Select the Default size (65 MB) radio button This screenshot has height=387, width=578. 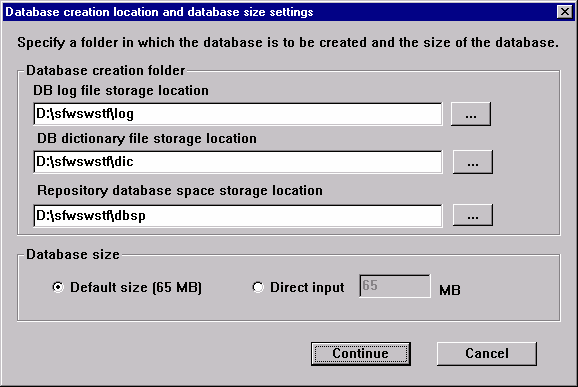click(x=58, y=287)
